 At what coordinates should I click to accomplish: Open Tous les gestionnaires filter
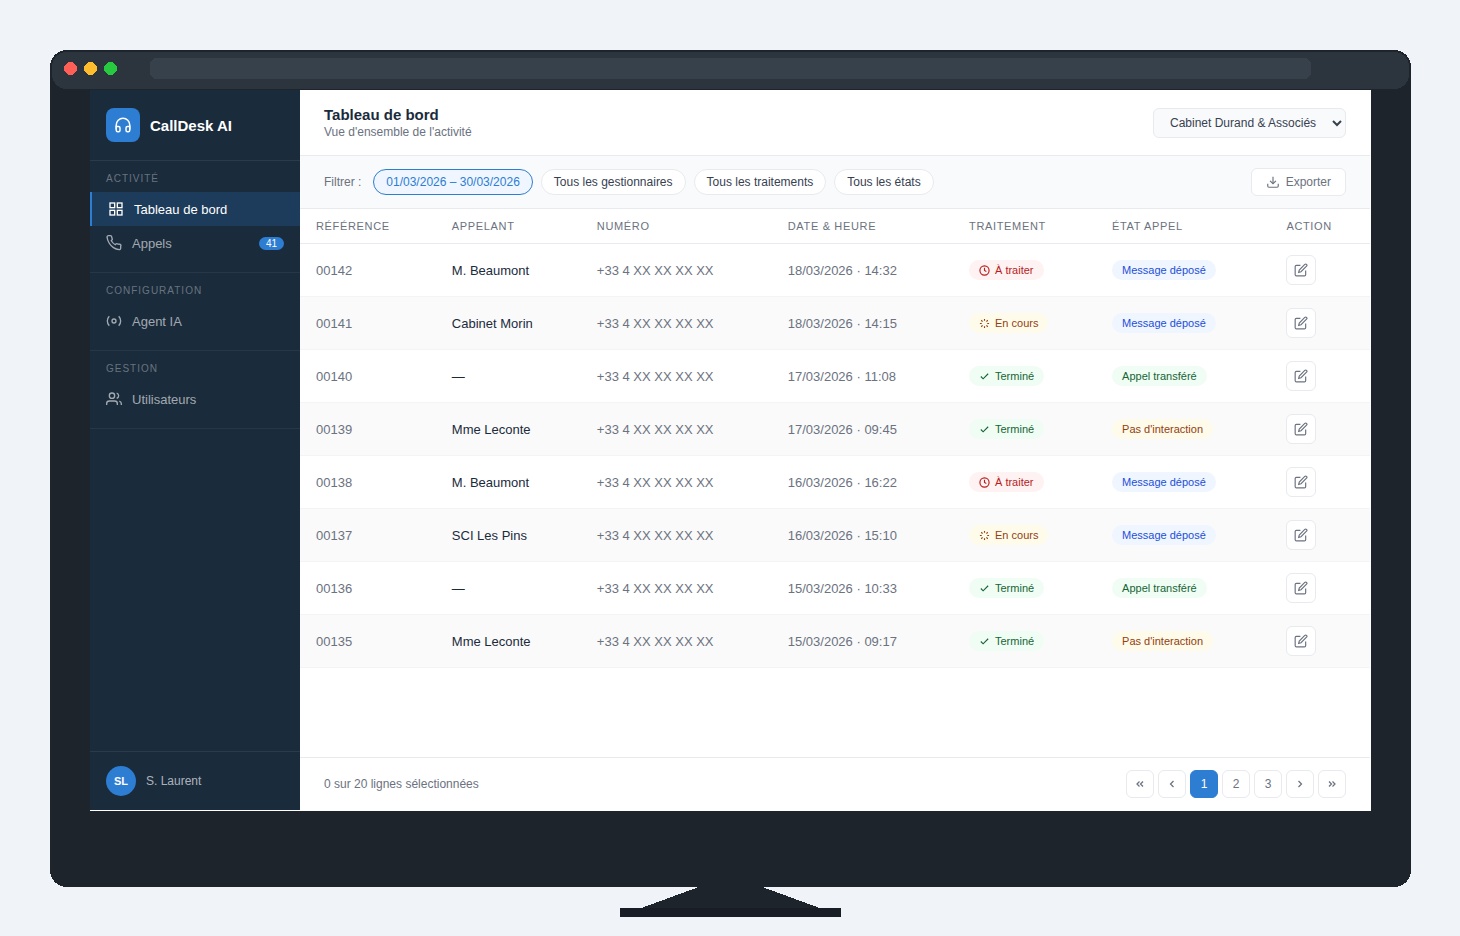coord(613,182)
